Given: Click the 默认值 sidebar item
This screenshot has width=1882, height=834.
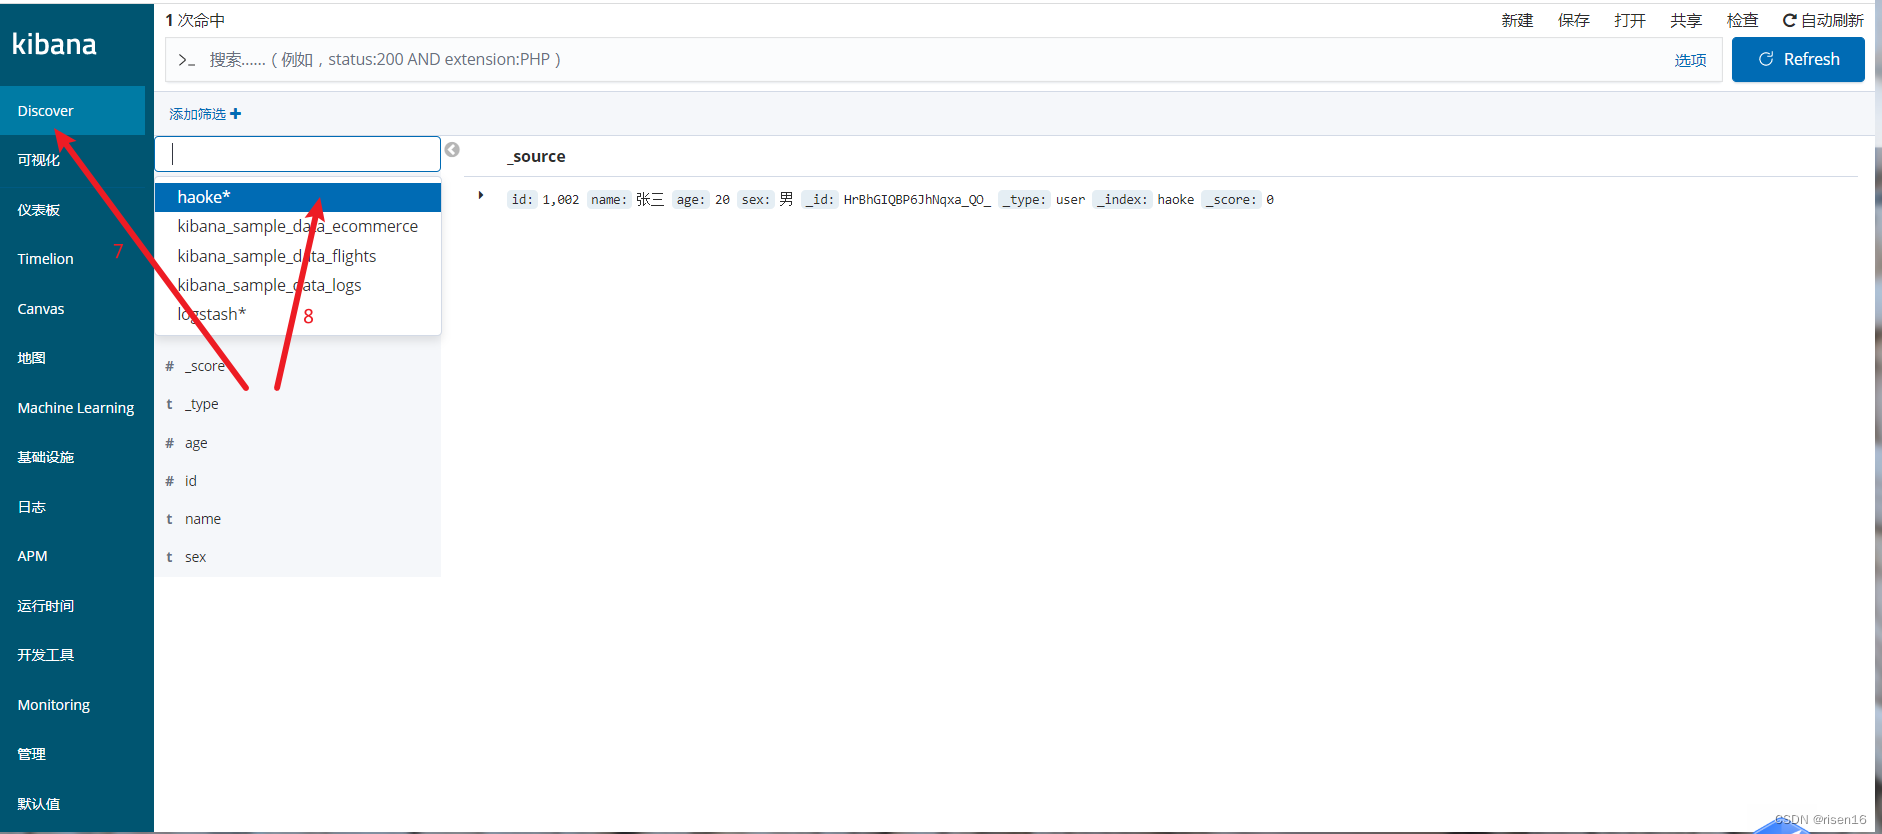Looking at the screenshot, I should [x=39, y=804].
